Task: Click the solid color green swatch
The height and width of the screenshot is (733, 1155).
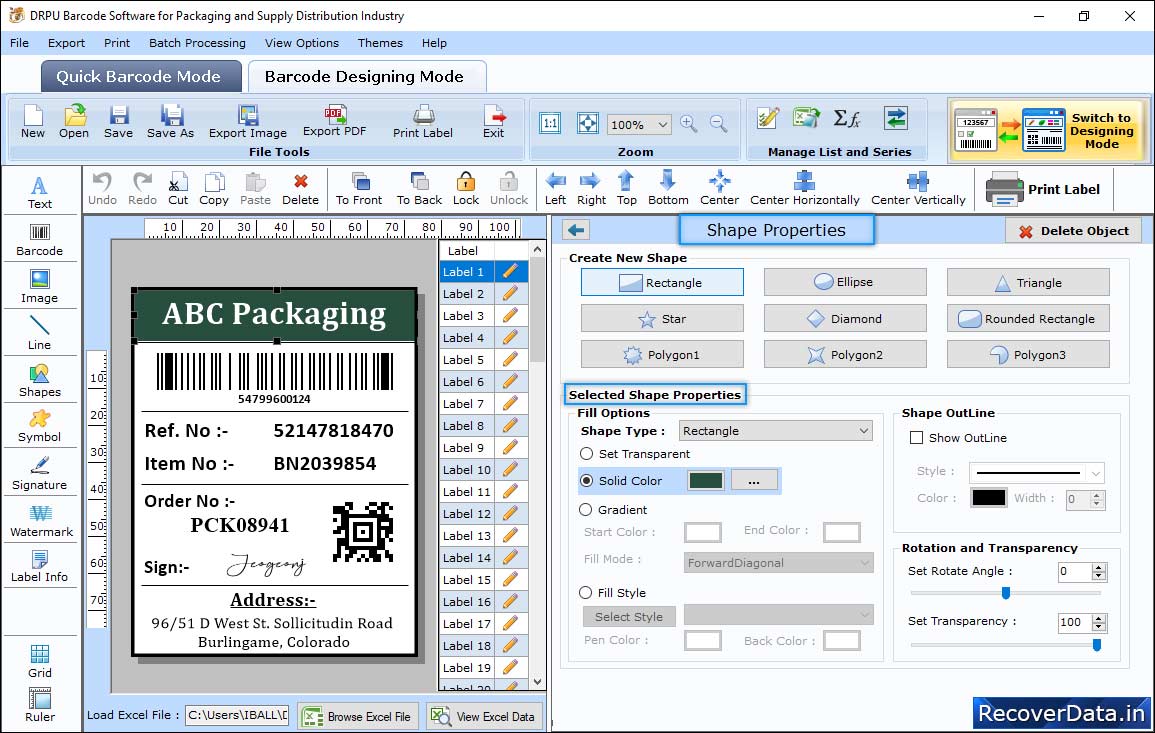Action: (x=706, y=480)
